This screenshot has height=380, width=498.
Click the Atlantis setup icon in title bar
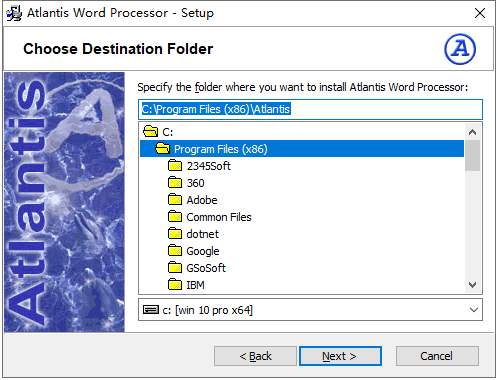[x=14, y=14]
